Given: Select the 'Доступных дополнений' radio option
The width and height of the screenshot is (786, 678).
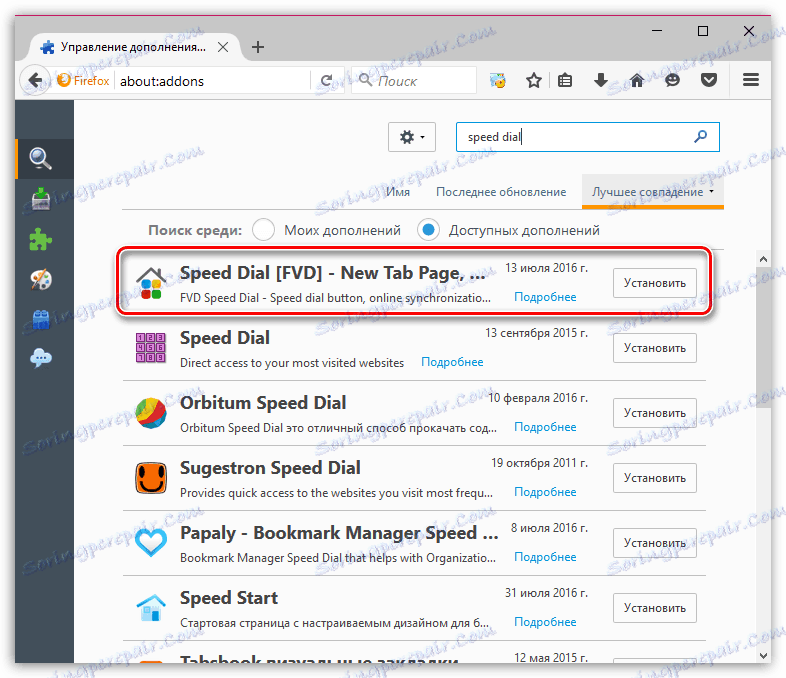Looking at the screenshot, I should [428, 230].
